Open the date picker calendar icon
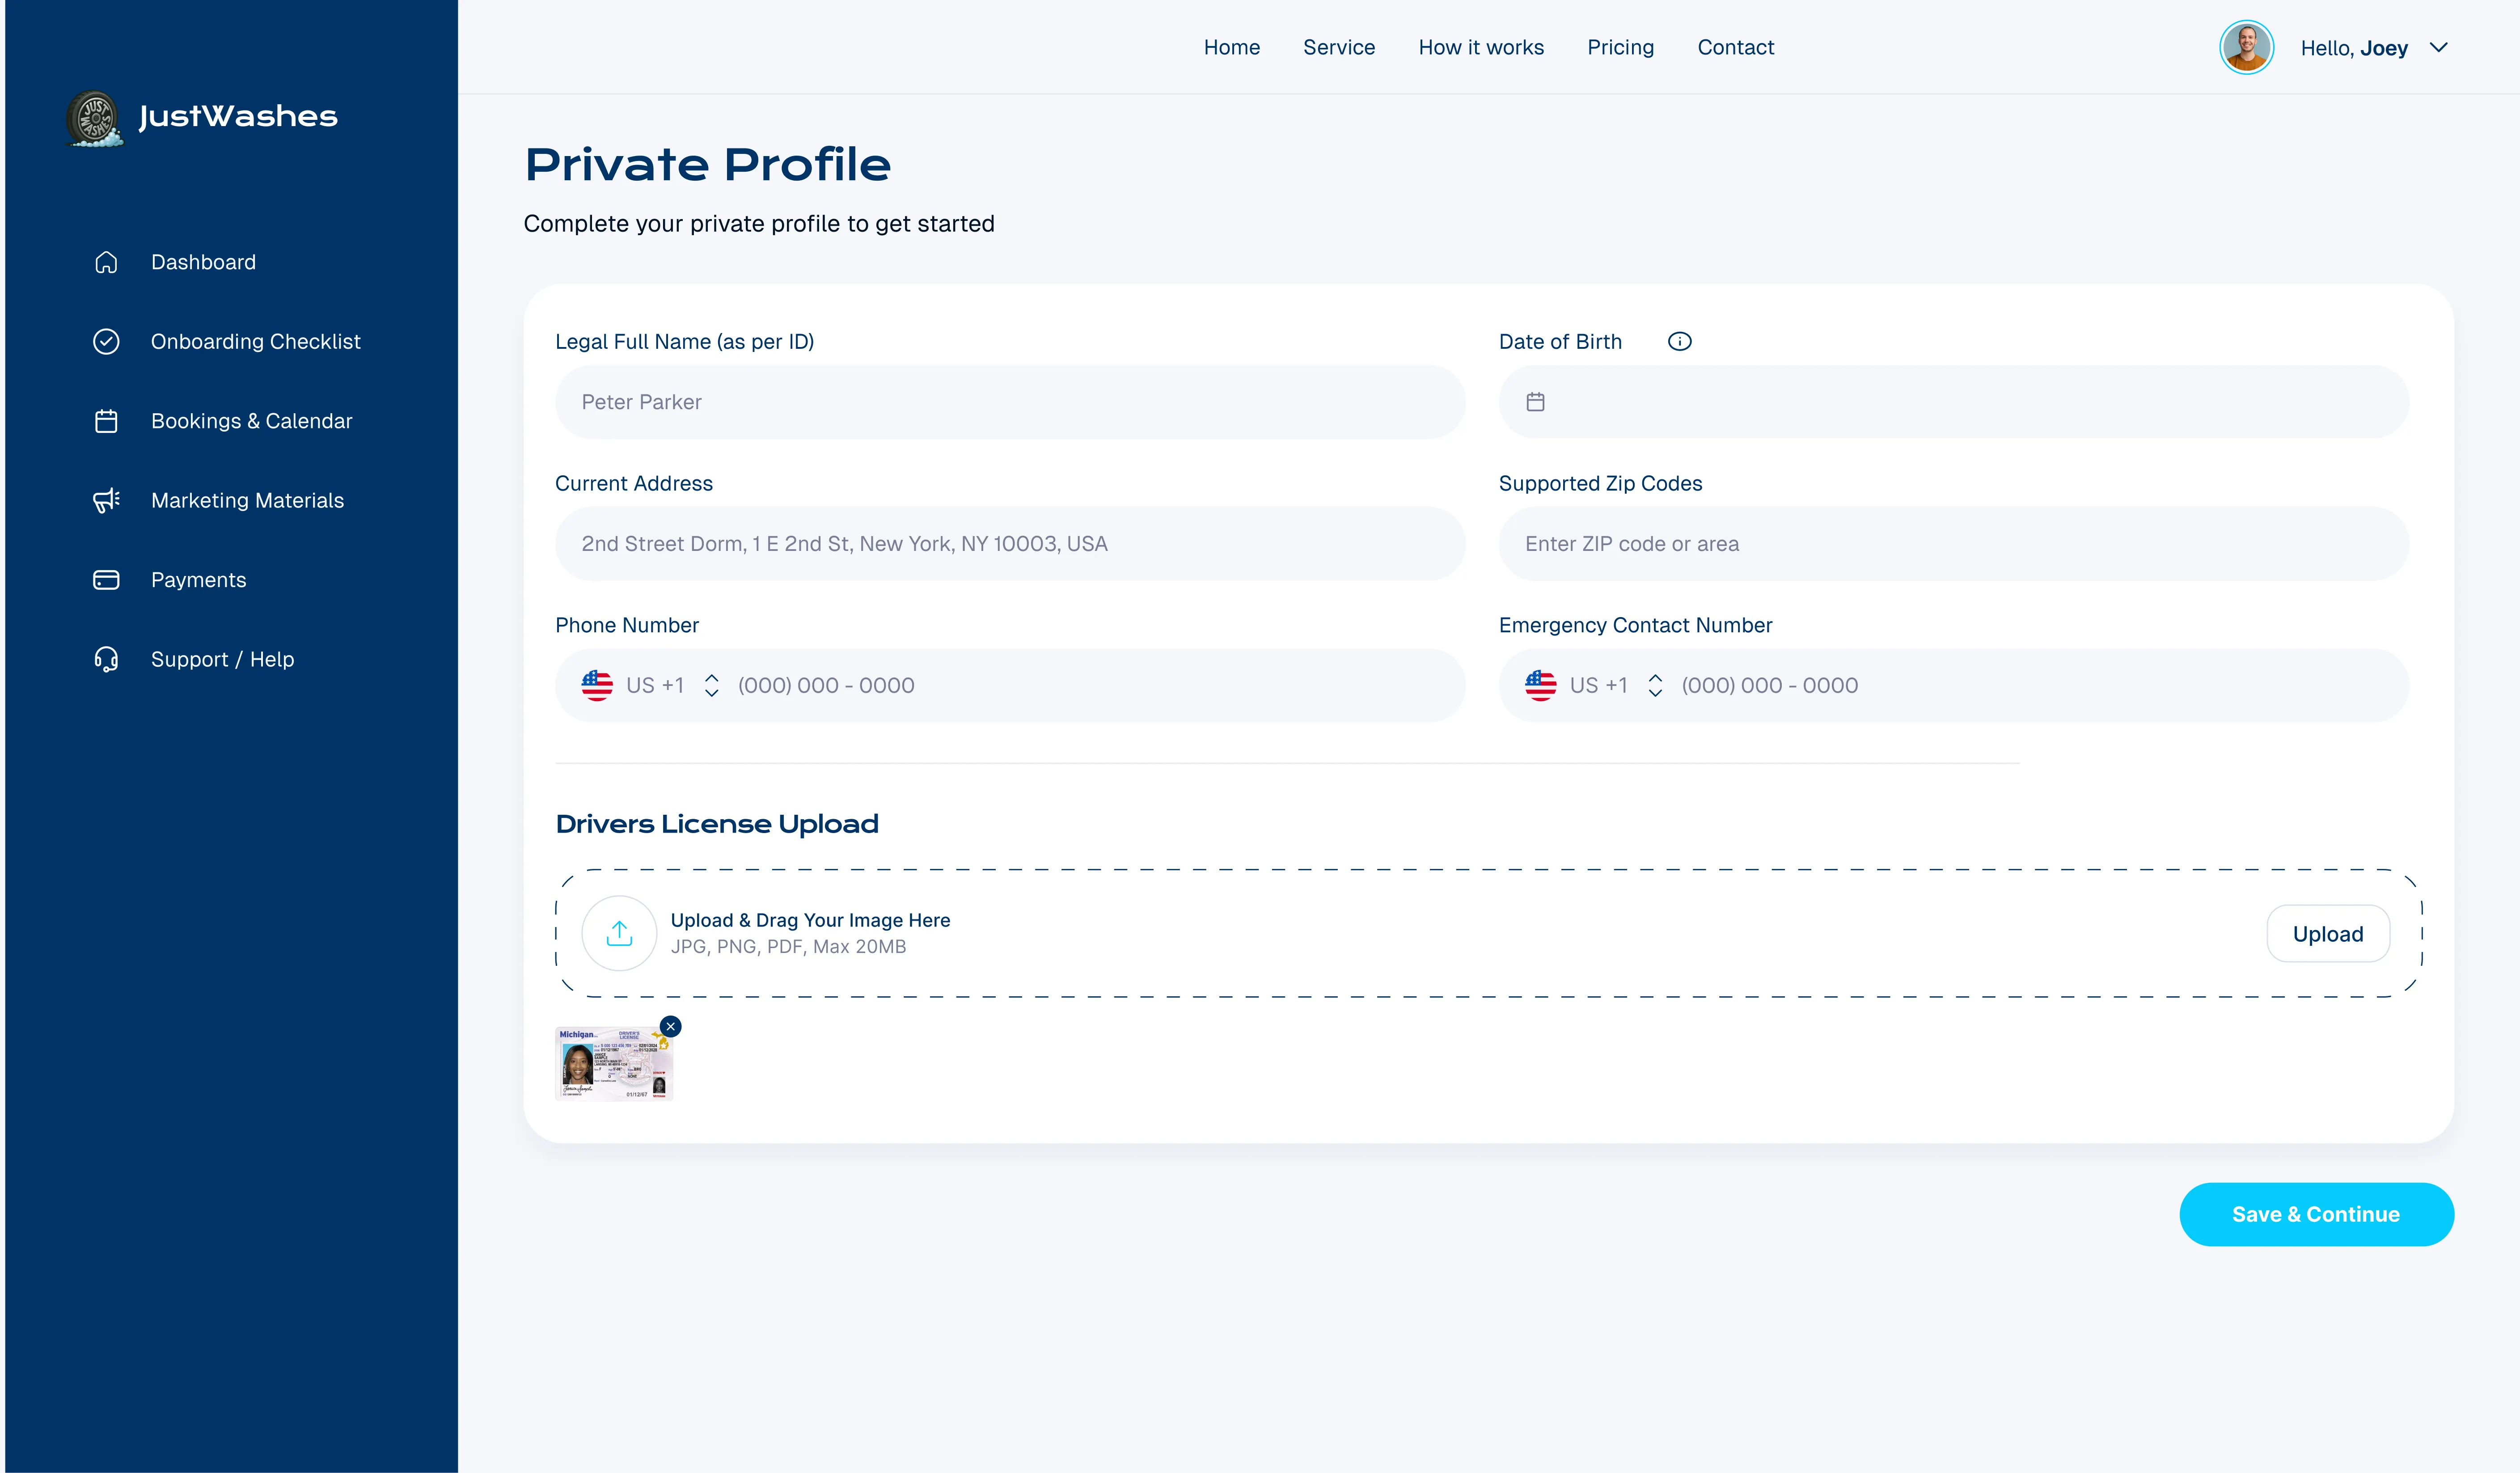Screen dimensions: 2520x1473 (x=1536, y=402)
